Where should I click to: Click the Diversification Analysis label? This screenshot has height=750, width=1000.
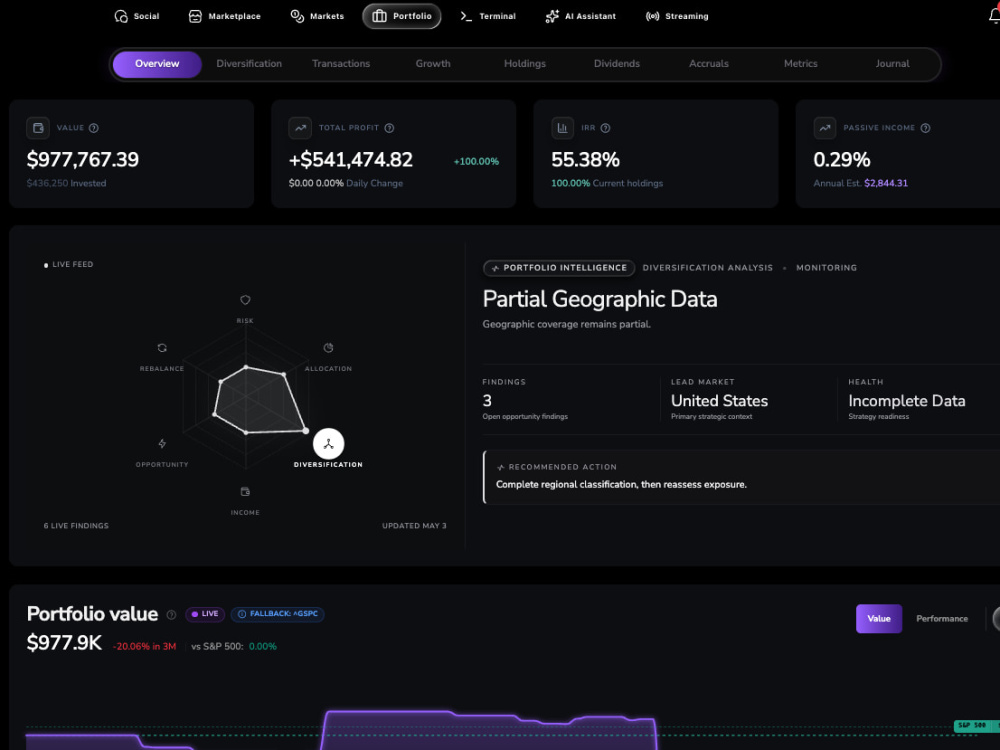(707, 268)
